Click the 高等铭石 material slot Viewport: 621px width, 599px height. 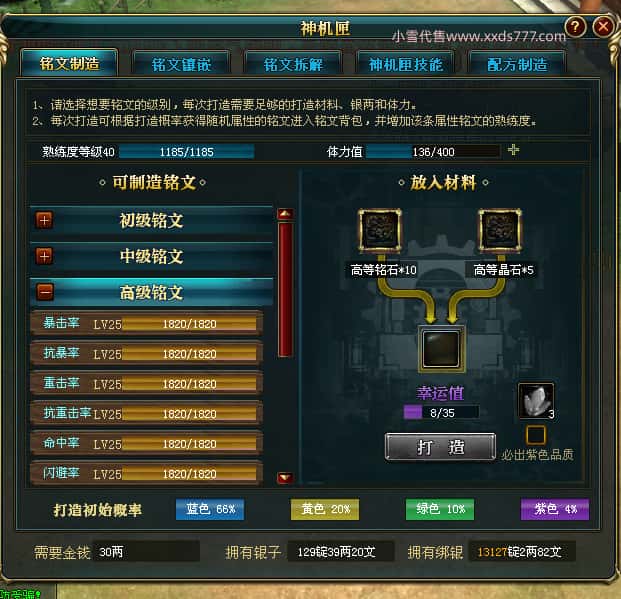(379, 230)
